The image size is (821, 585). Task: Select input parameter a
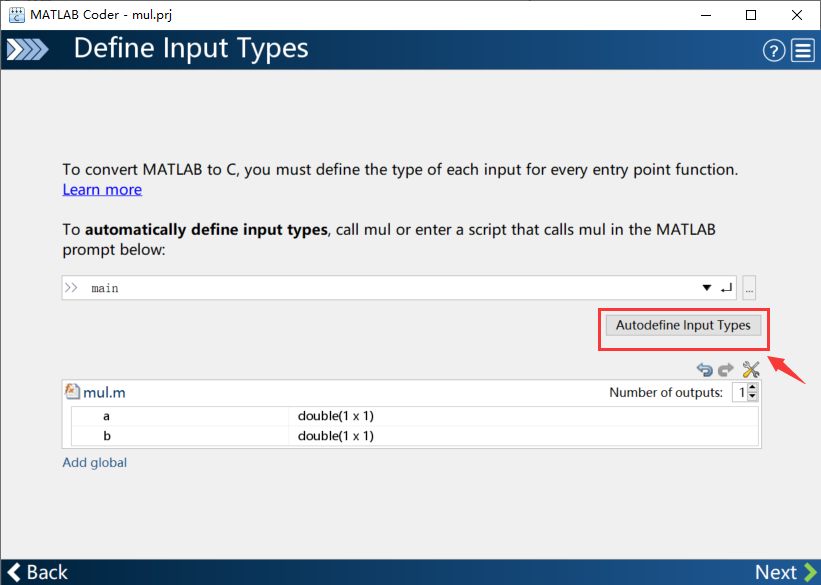106,416
